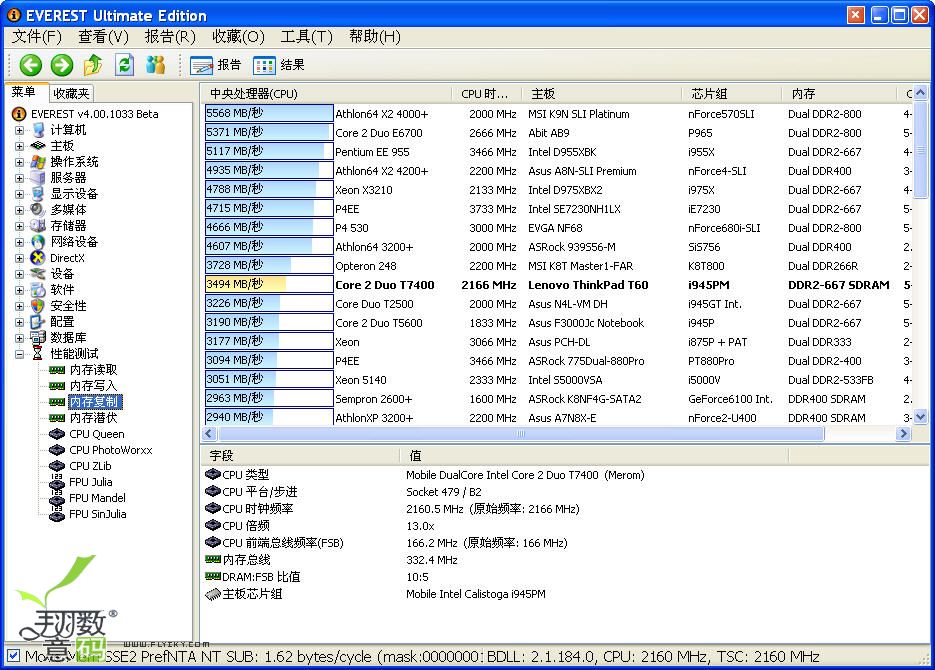Viewport: 935px width, 670px height.
Task: Expand the 显示设备 tree node
Action: point(20,194)
